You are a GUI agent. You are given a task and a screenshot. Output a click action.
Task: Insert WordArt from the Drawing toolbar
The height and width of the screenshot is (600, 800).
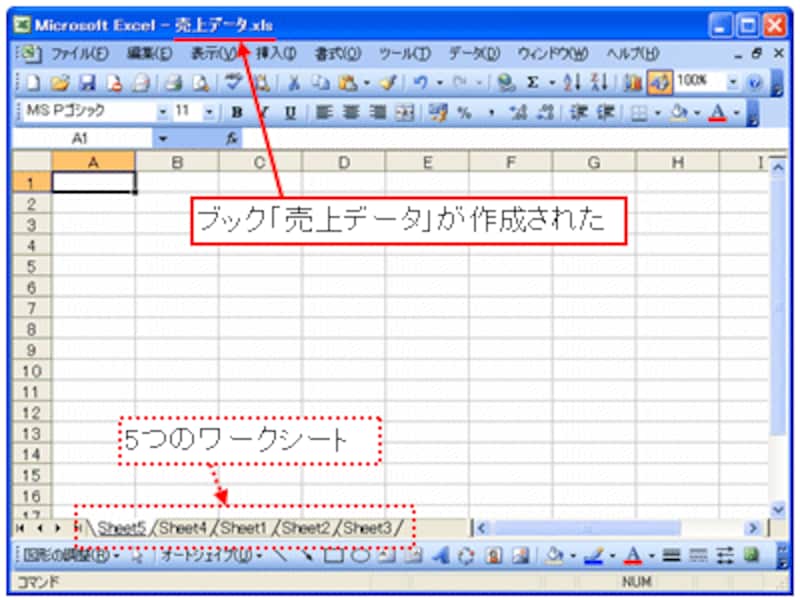441,556
